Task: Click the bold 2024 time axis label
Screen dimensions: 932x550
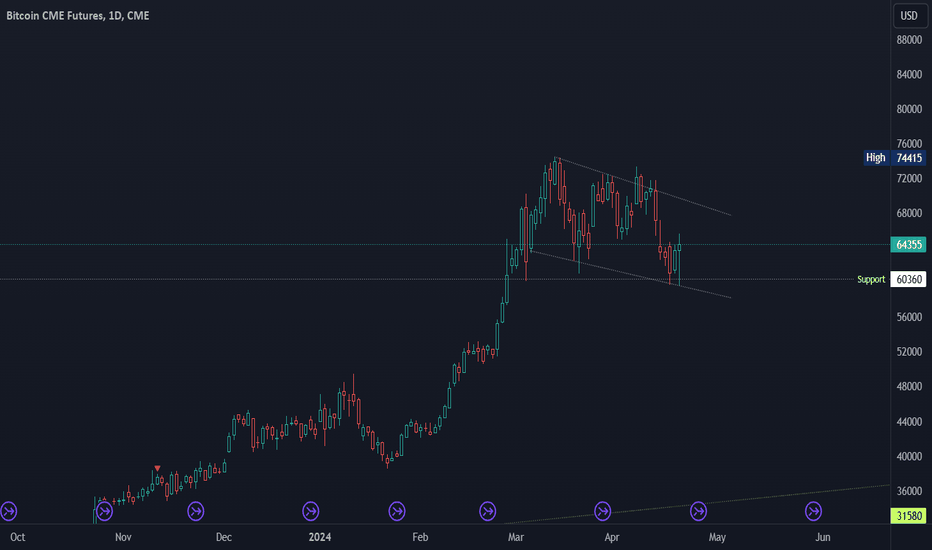Action: tap(320, 537)
